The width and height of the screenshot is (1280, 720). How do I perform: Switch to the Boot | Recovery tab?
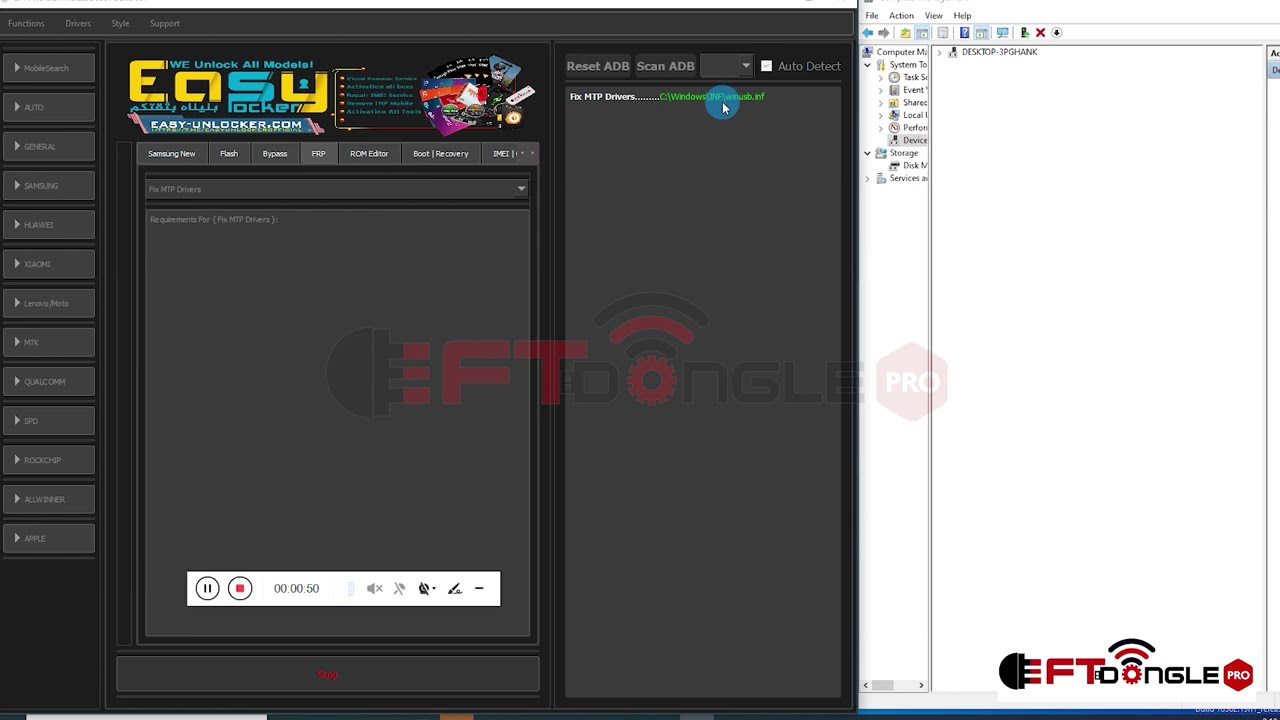tap(441, 154)
